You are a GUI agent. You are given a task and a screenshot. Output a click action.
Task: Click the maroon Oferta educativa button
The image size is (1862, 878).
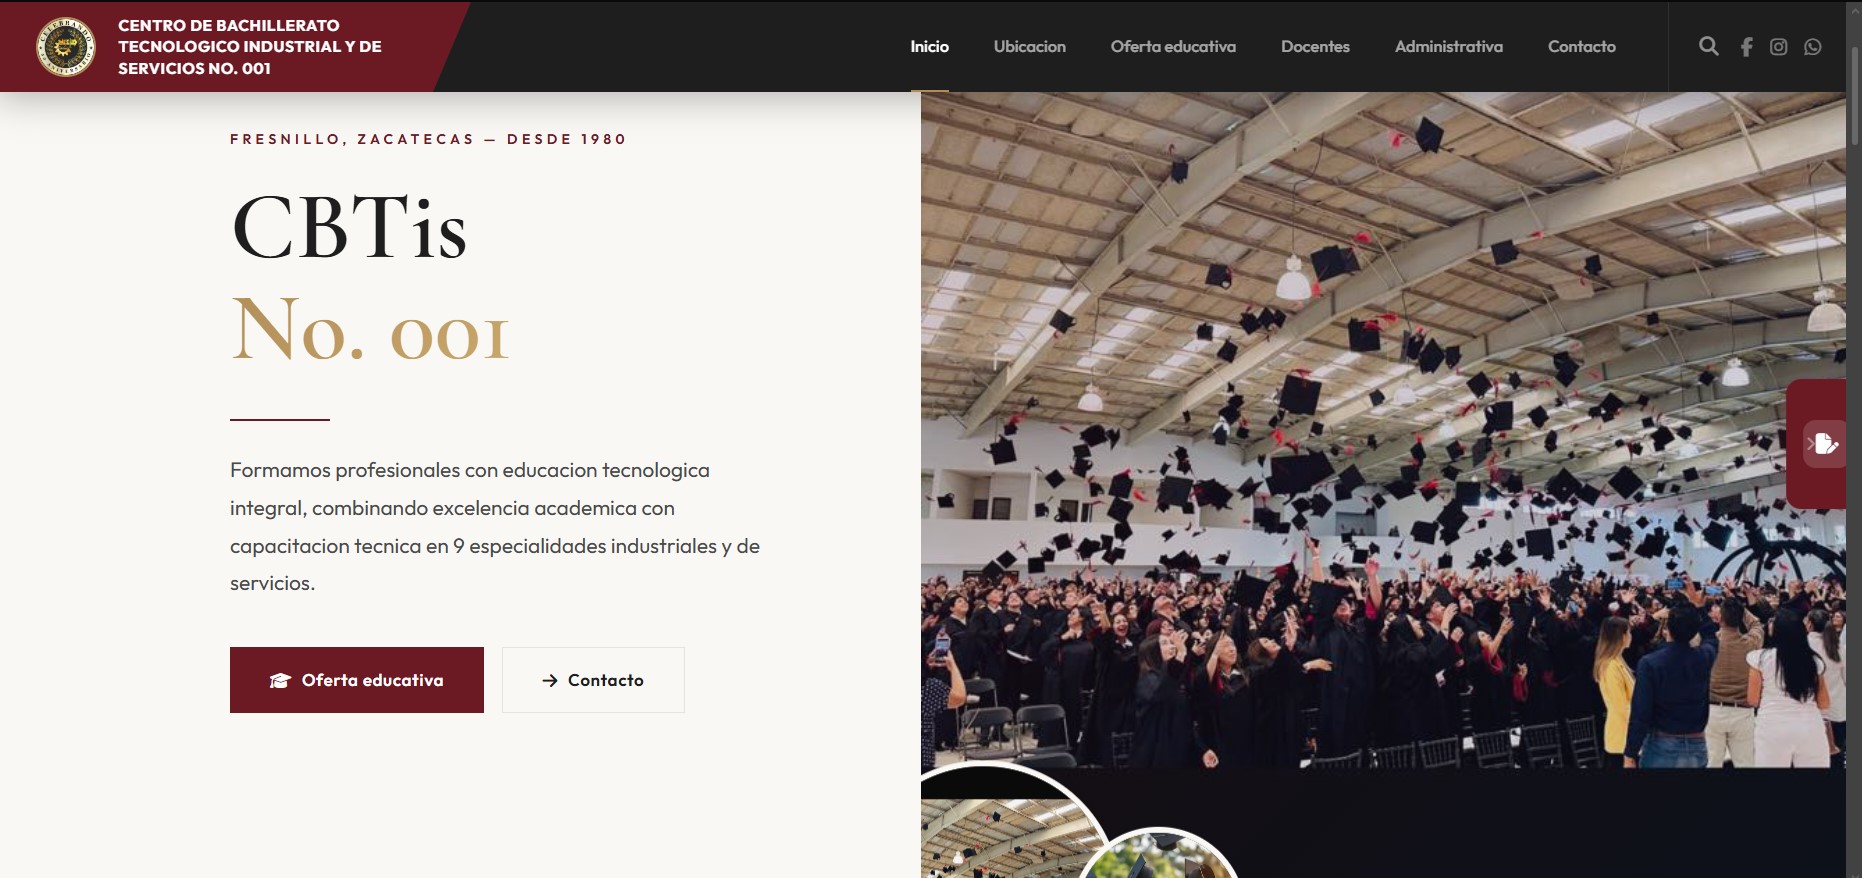click(x=357, y=680)
